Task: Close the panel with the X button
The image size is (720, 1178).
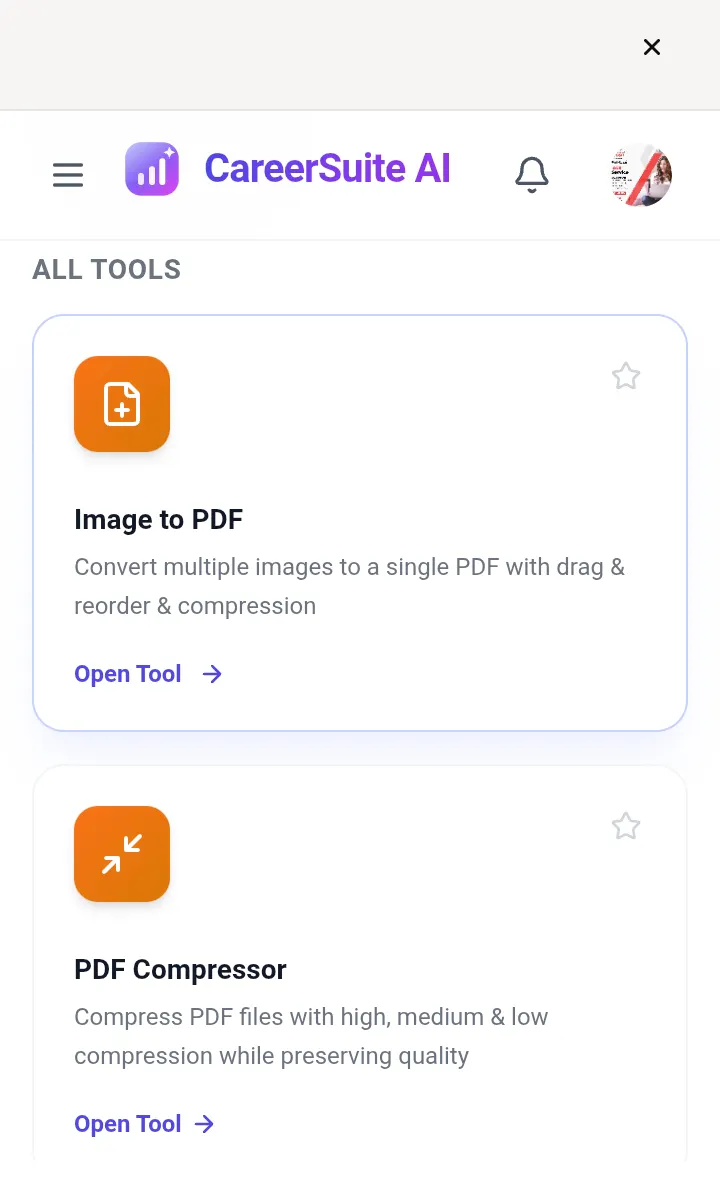Action: [x=652, y=47]
